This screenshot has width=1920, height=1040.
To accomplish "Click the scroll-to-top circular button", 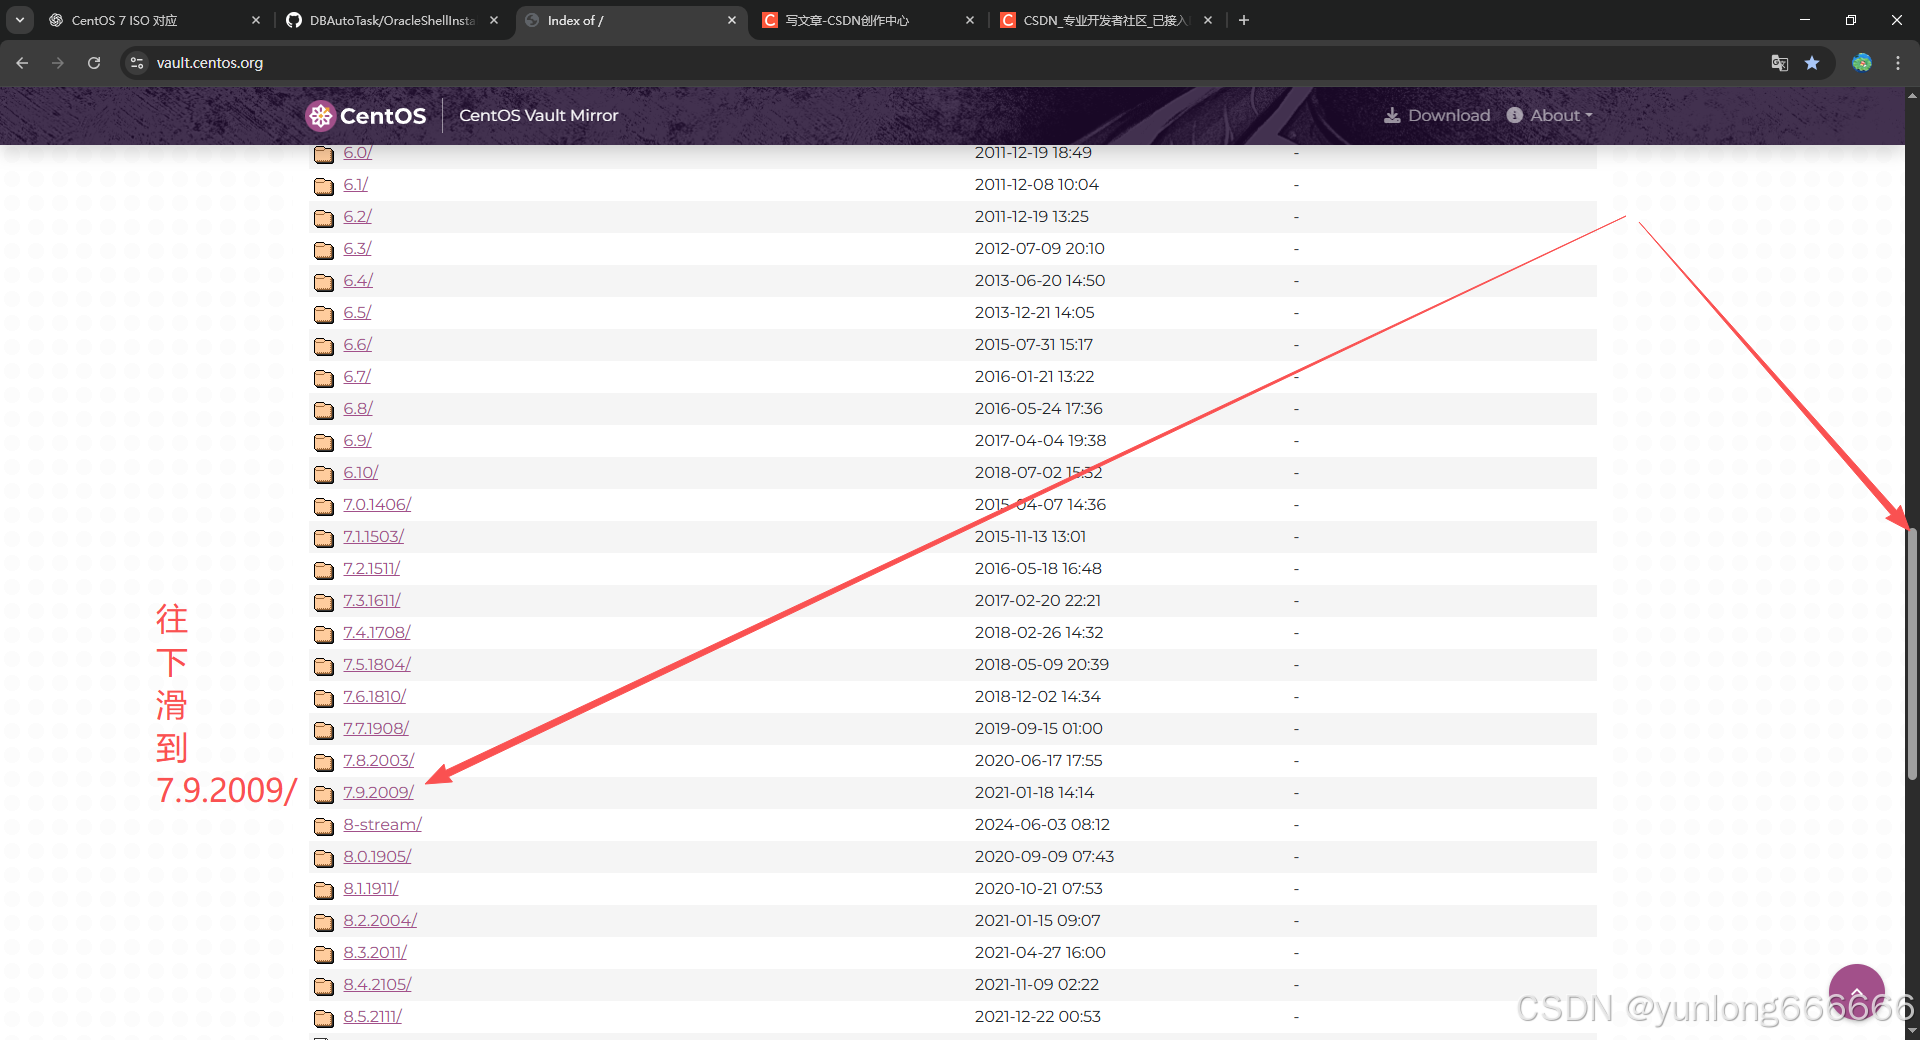I will (1857, 991).
